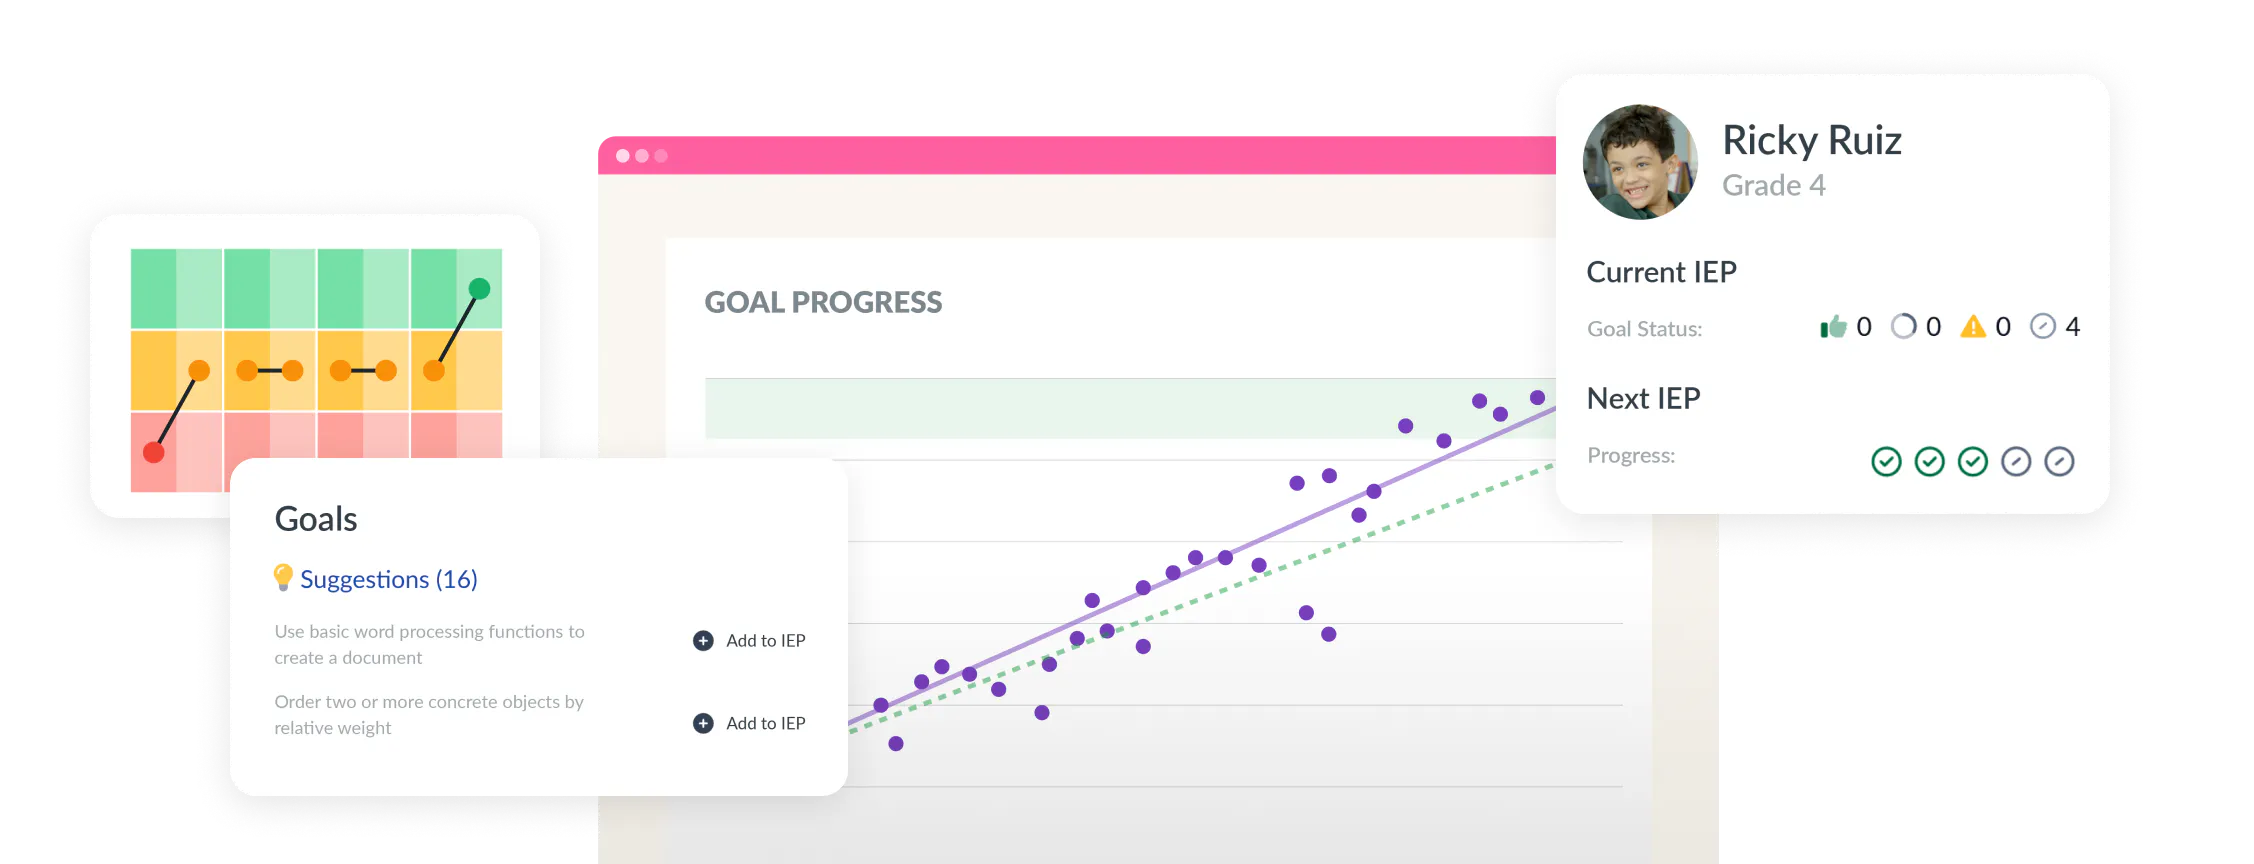Click the in-progress circle status icon

1903,327
